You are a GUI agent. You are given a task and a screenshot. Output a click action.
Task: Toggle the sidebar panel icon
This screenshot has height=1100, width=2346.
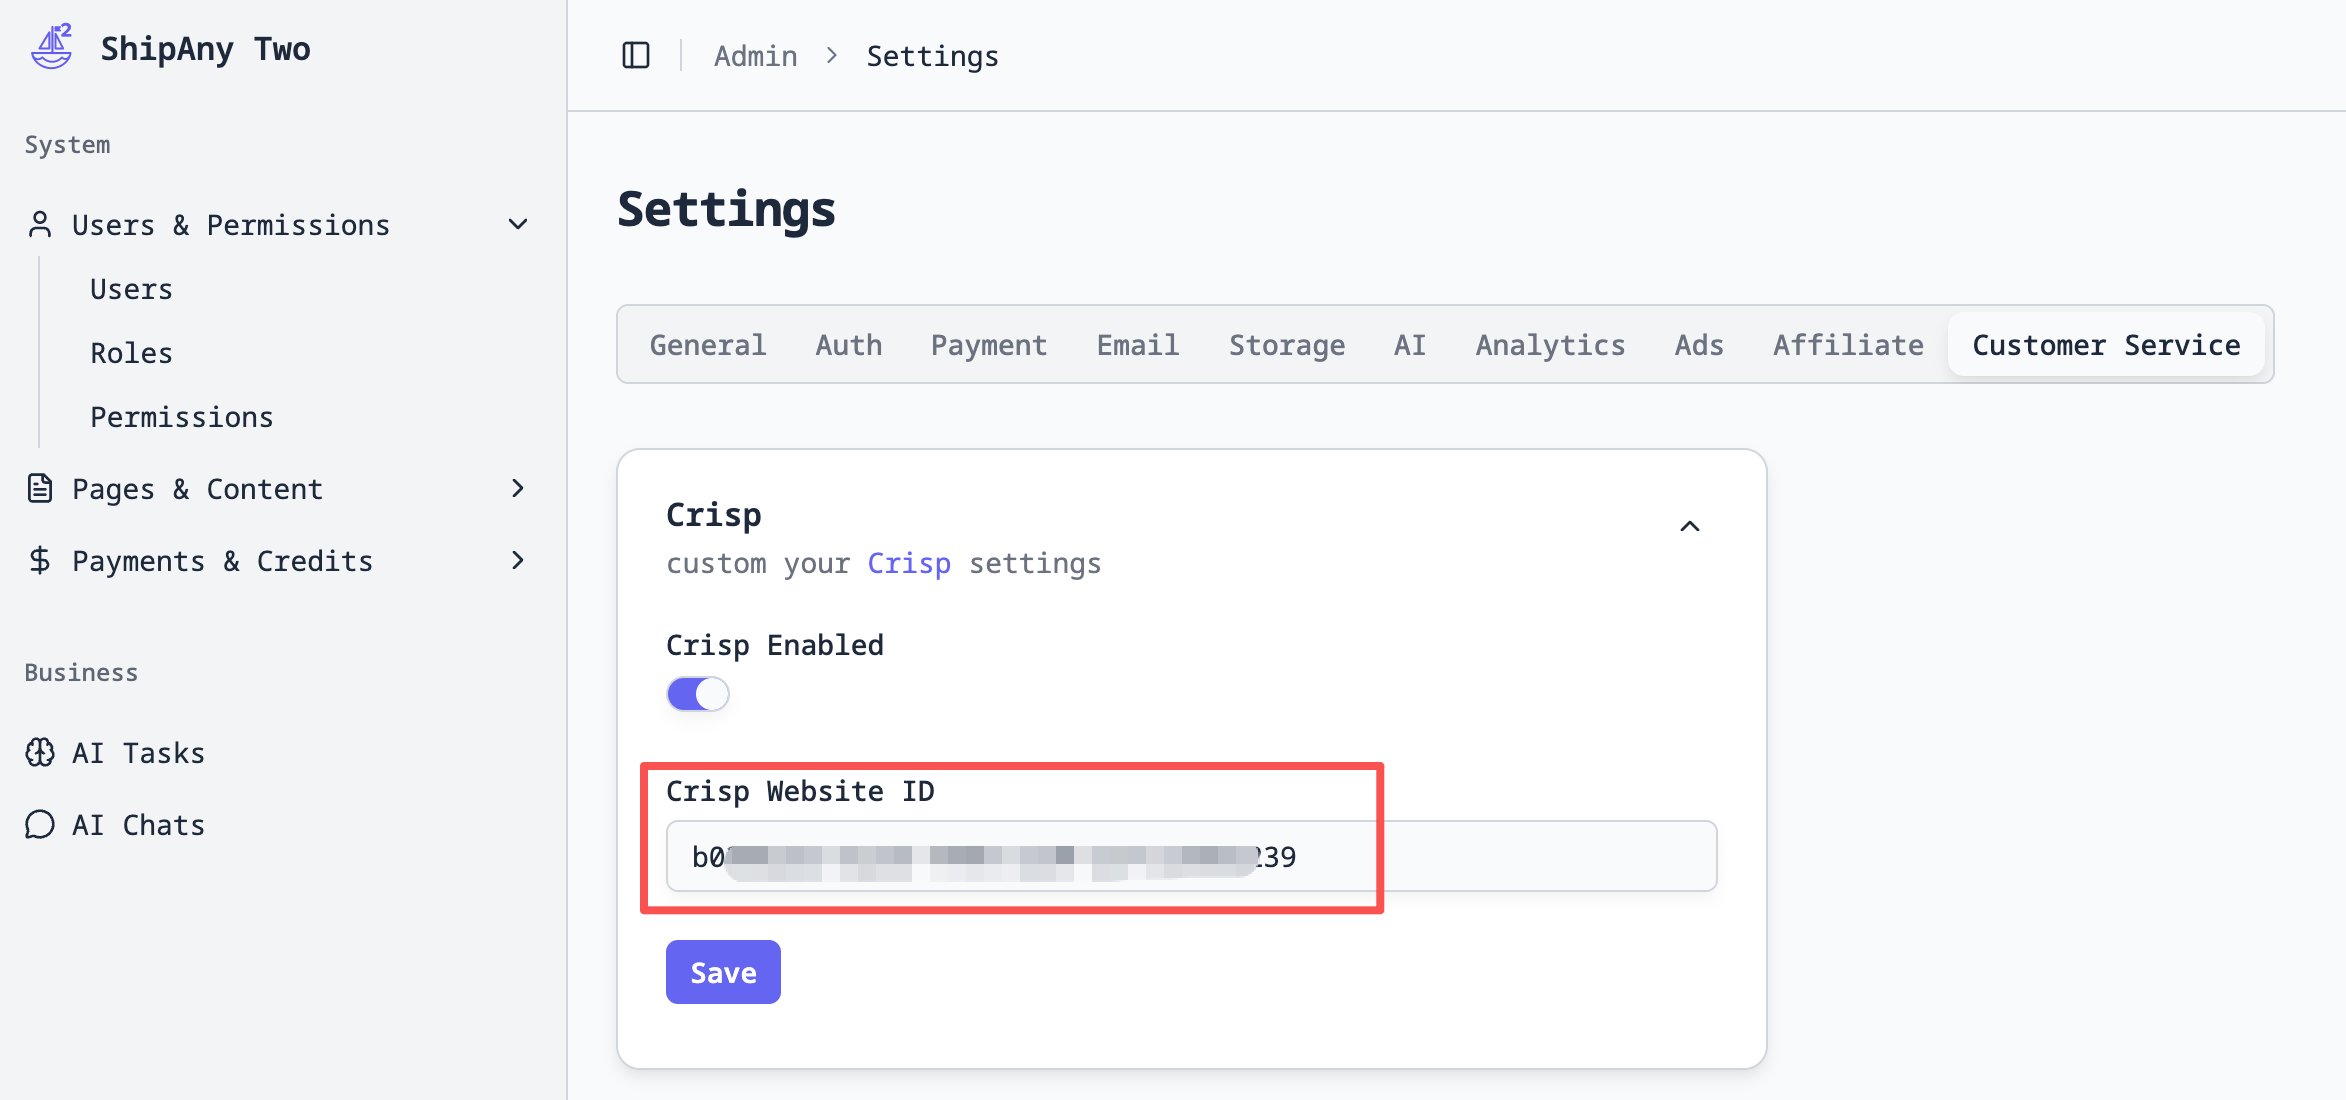click(x=636, y=56)
